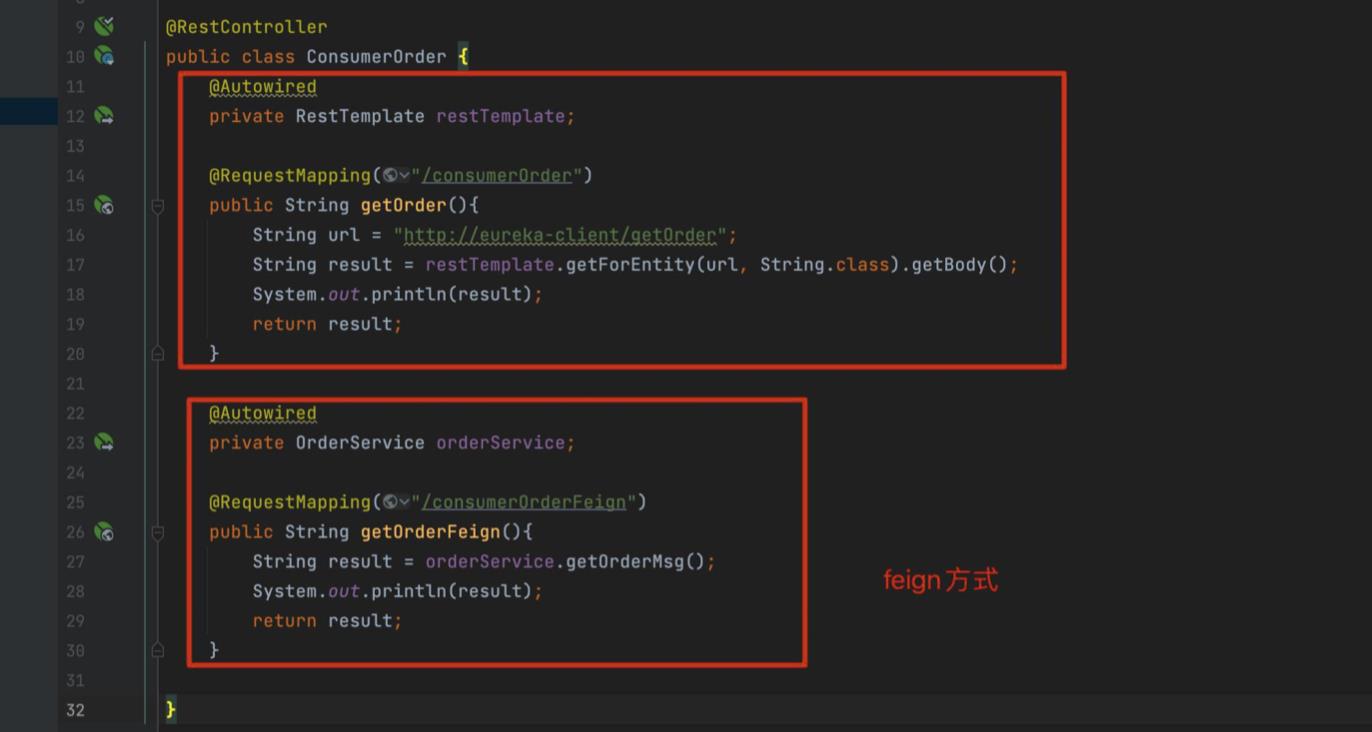The width and height of the screenshot is (1372, 732).
Task: Click the request mapping gutter icon on line 15
Action: [104, 205]
